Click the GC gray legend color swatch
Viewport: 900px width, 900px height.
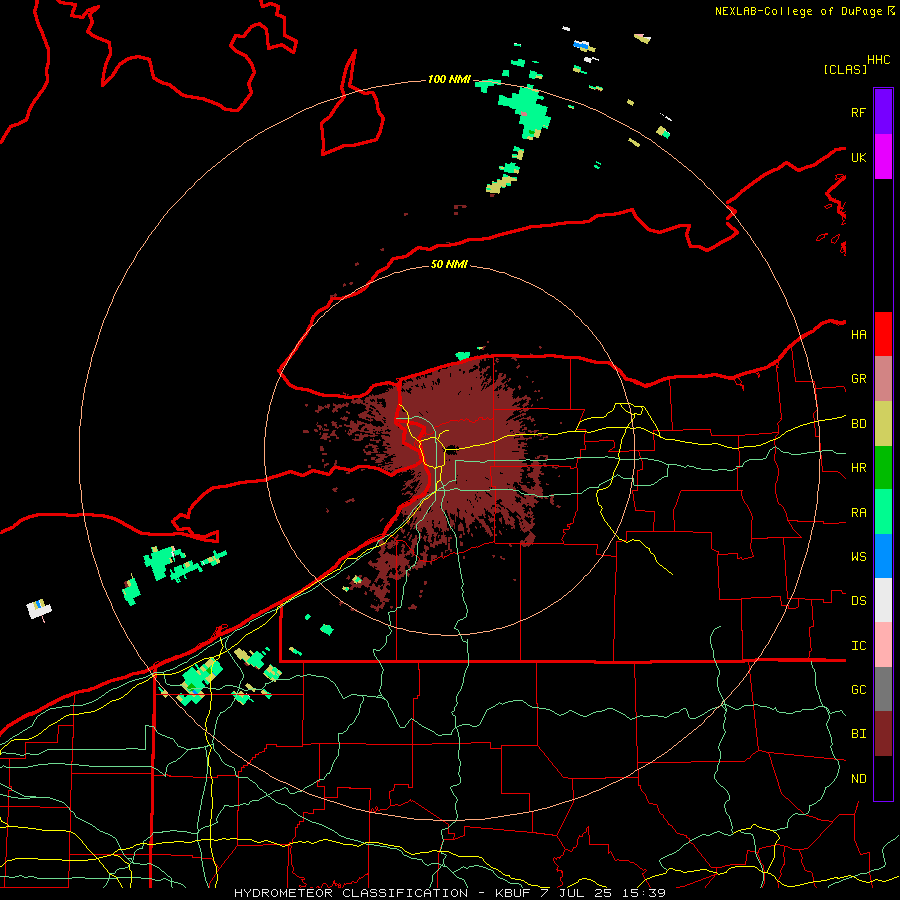click(x=883, y=689)
